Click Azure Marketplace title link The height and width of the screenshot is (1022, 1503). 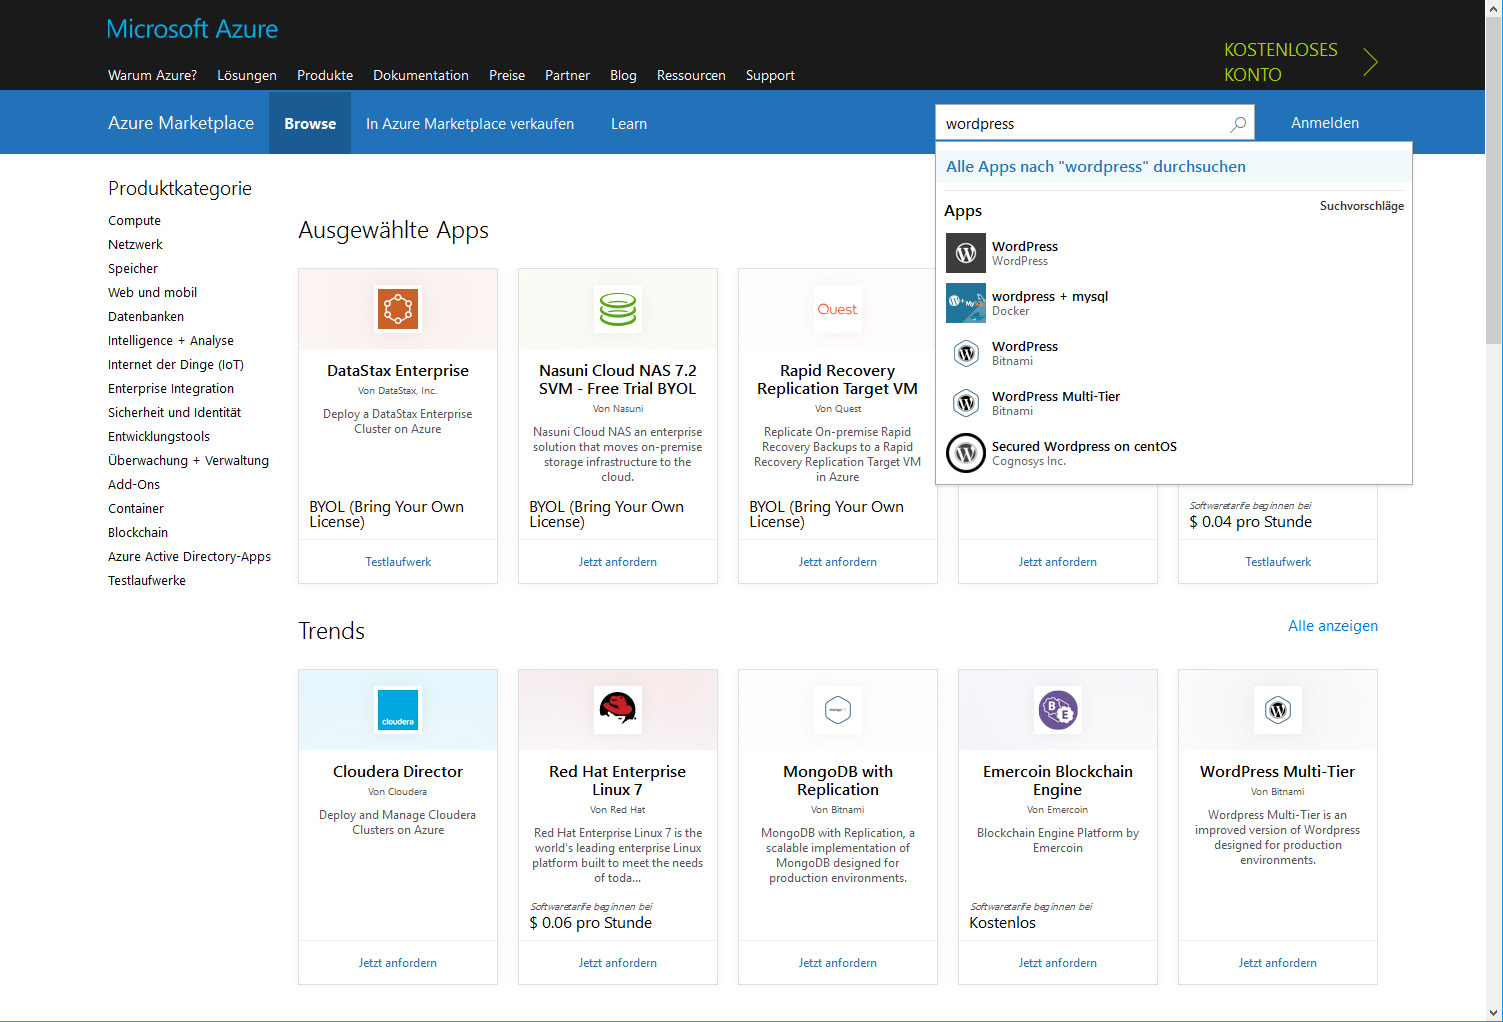pyautogui.click(x=181, y=123)
